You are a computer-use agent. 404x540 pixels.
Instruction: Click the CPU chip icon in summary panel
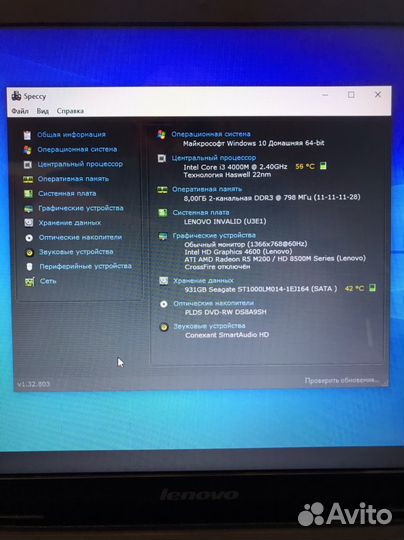pos(162,158)
